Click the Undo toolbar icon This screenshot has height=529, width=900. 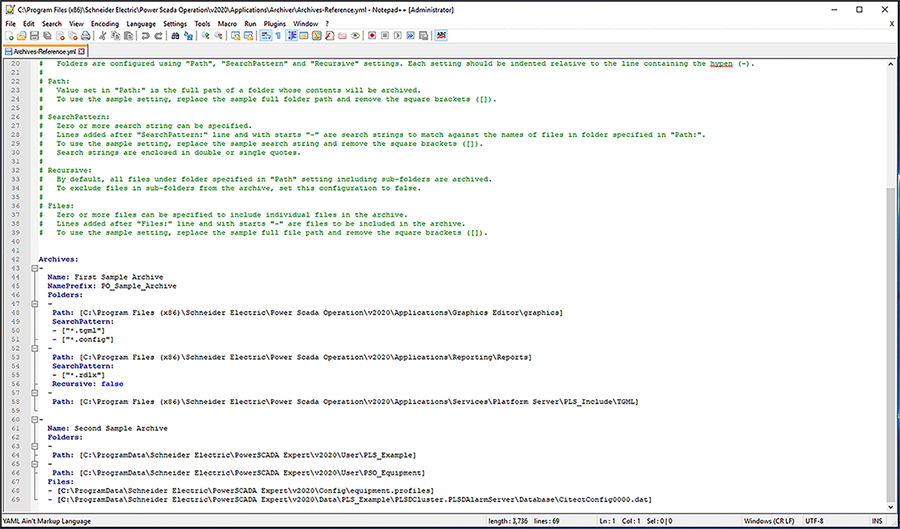pos(146,35)
